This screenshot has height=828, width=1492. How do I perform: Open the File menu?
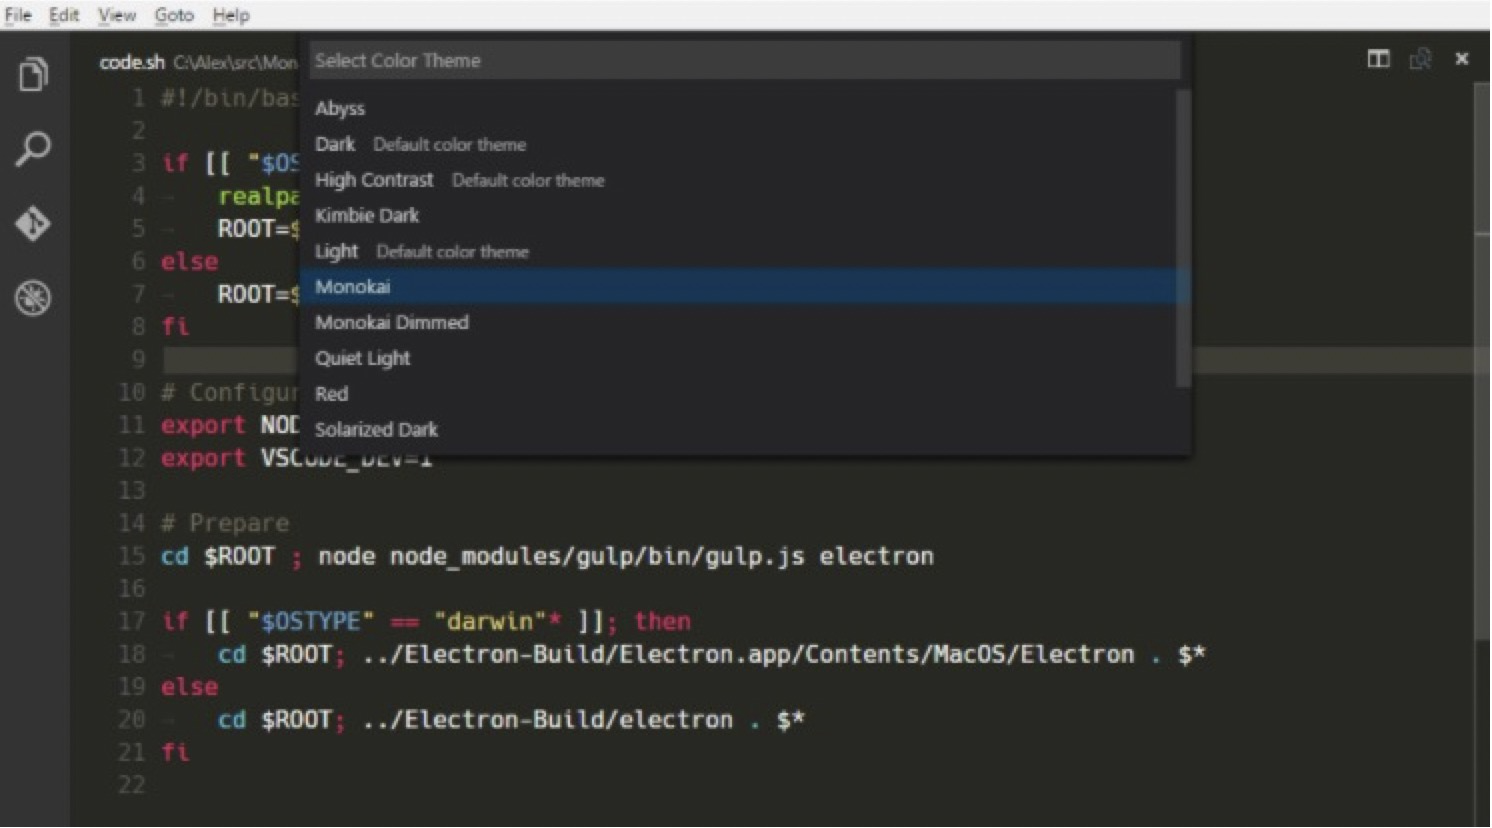click(16, 14)
